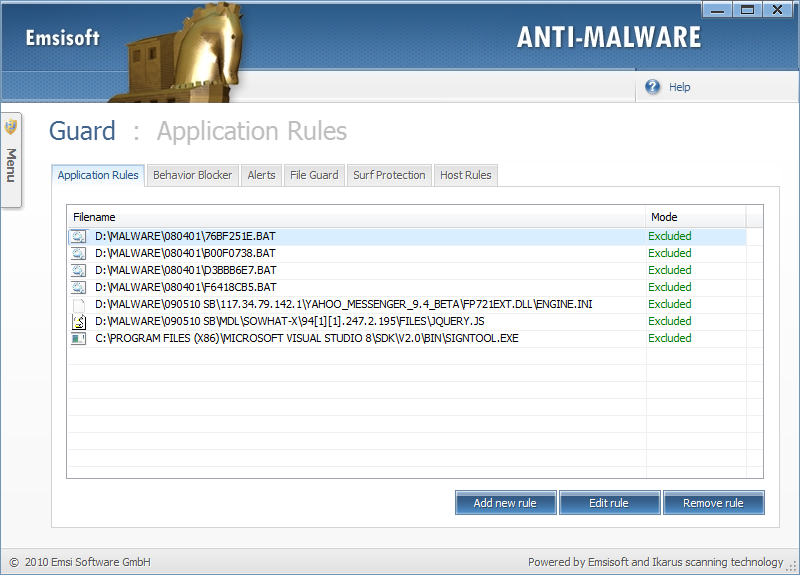Image resolution: width=800 pixels, height=575 pixels.
Task: Click Excluded mode for JQUERY.JS
Action: click(669, 321)
